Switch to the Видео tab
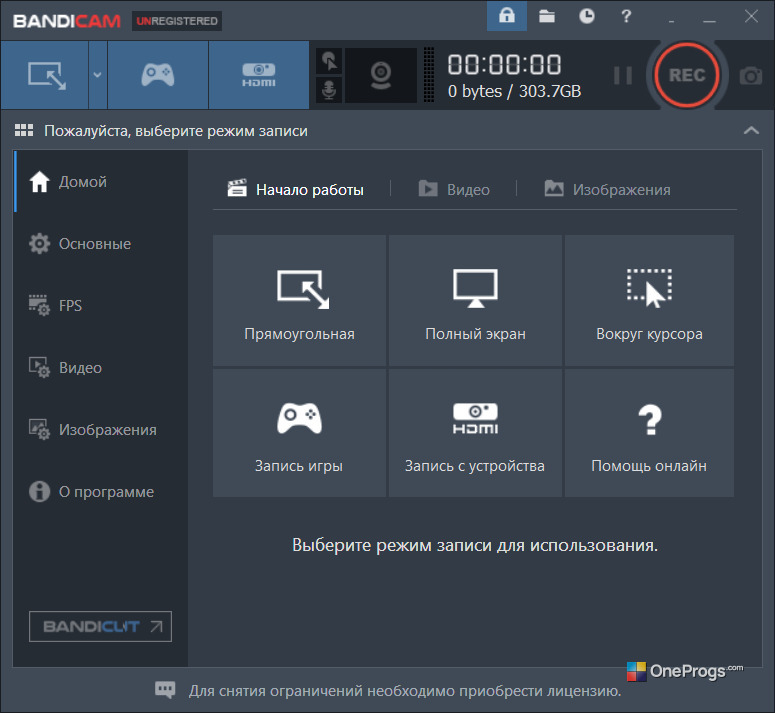The width and height of the screenshot is (775, 713). click(454, 189)
